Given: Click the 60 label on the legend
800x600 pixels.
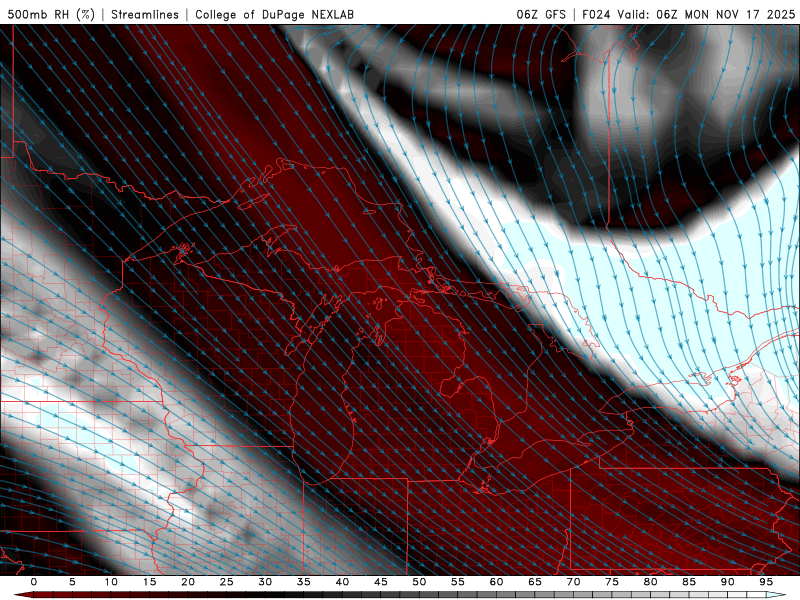Looking at the screenshot, I should [x=496, y=582].
